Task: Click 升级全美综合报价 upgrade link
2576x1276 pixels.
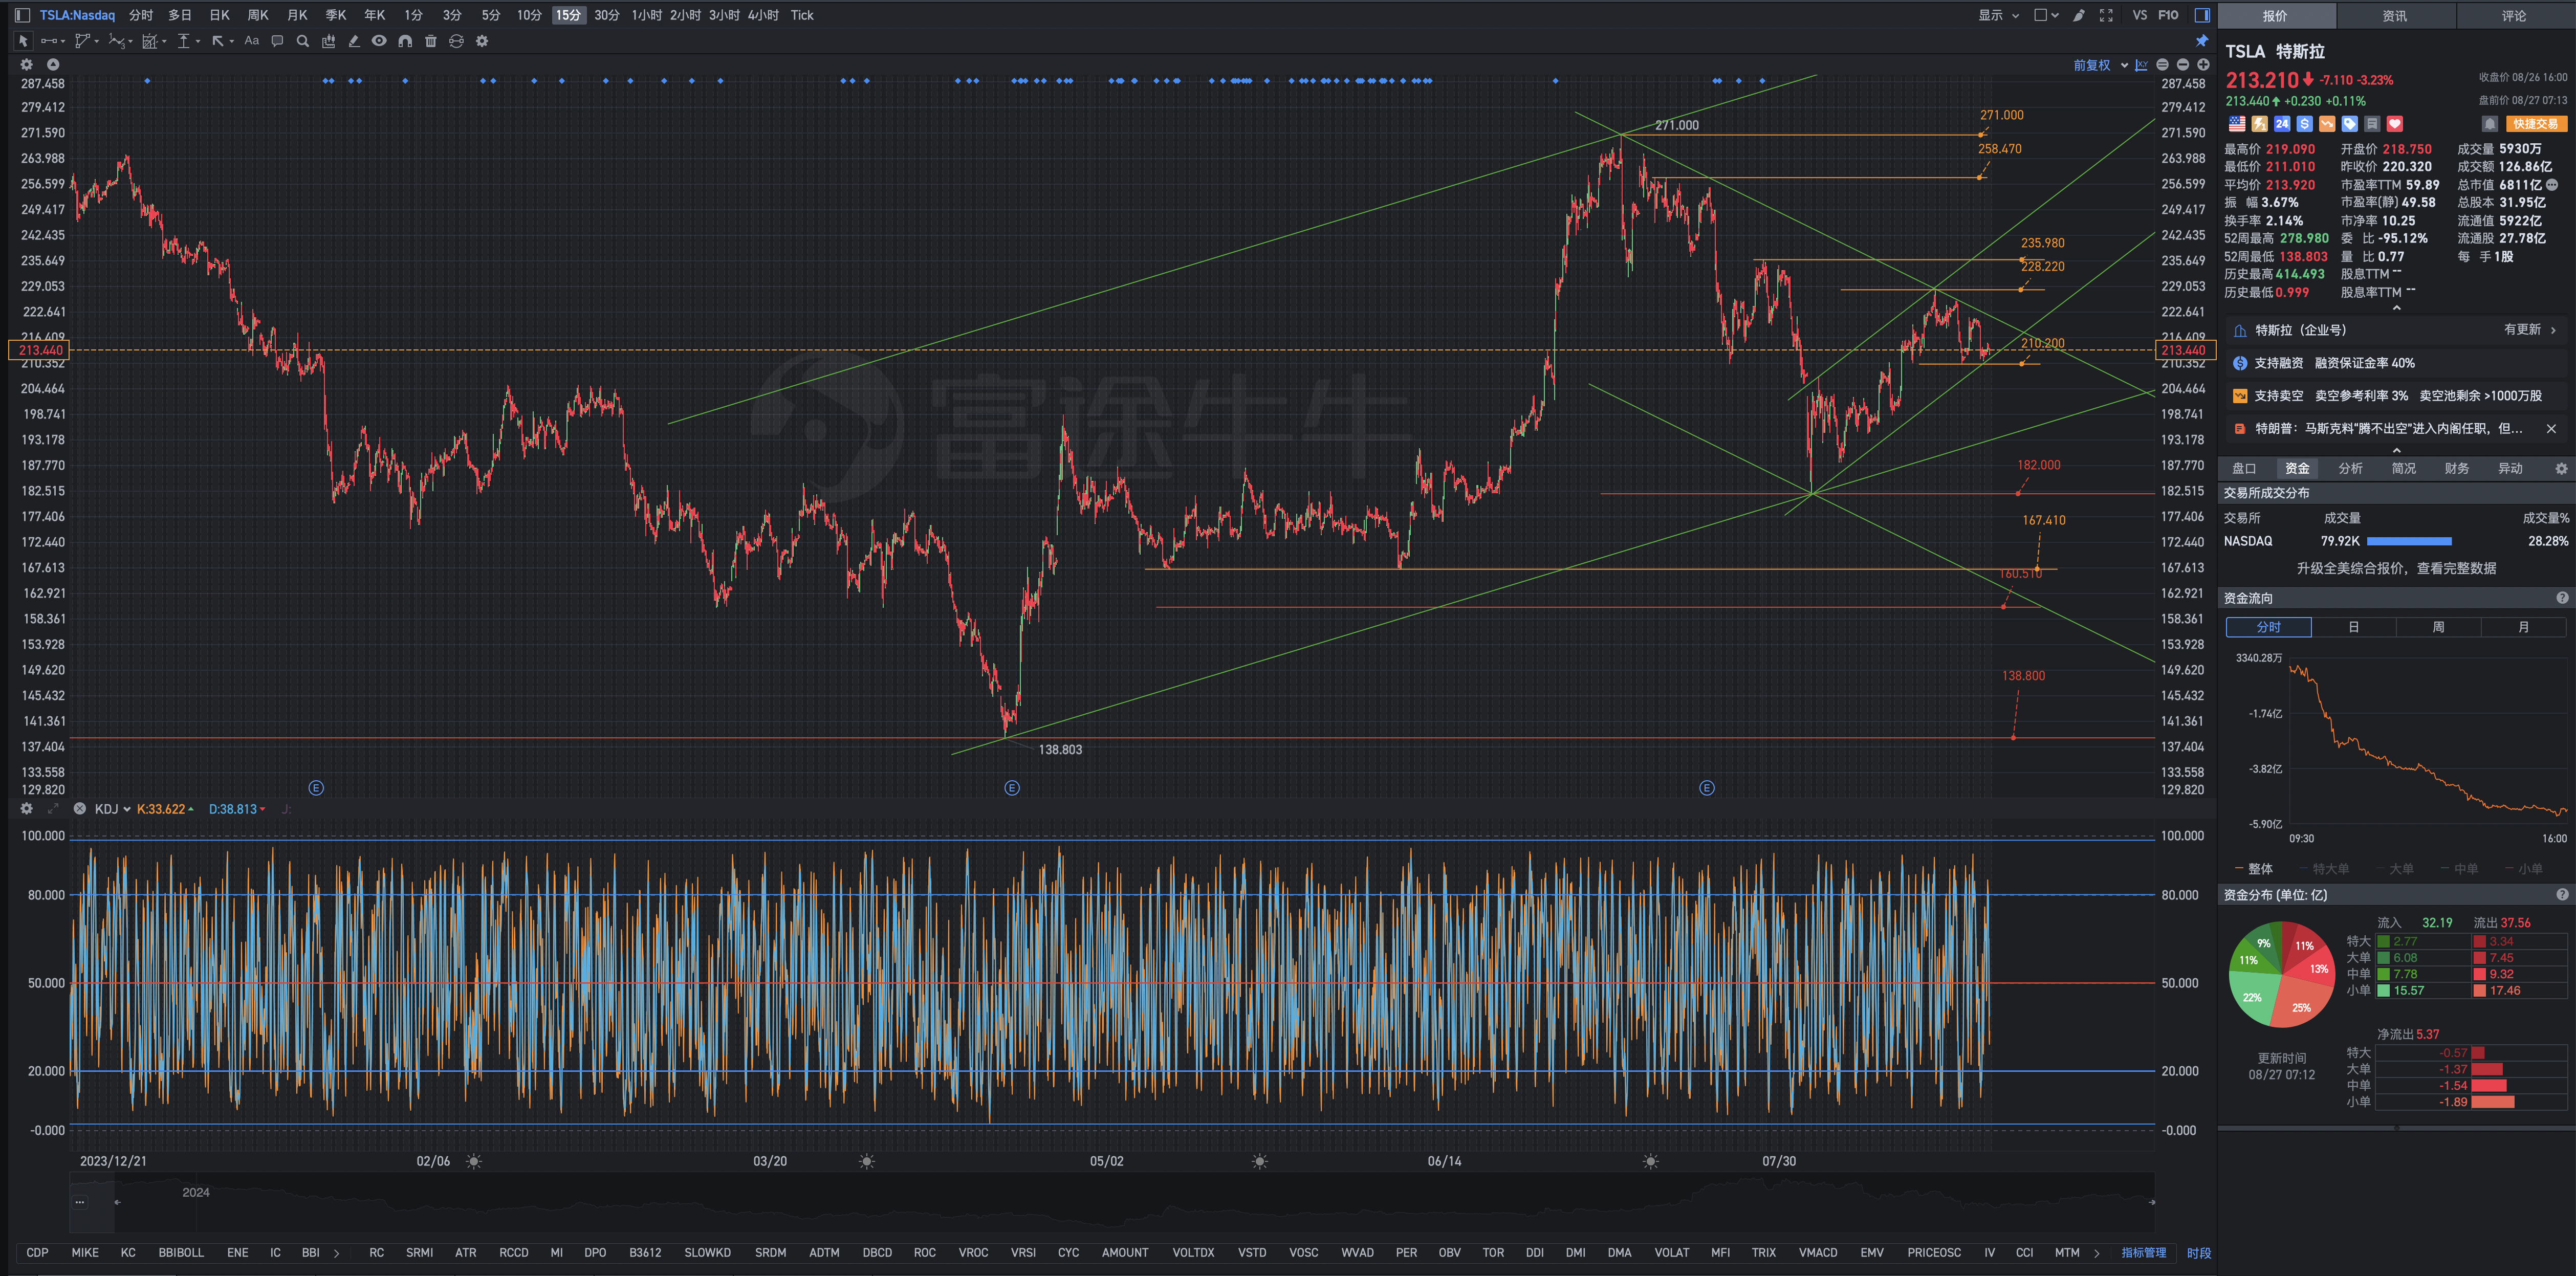Action: pyautogui.click(x=2396, y=568)
